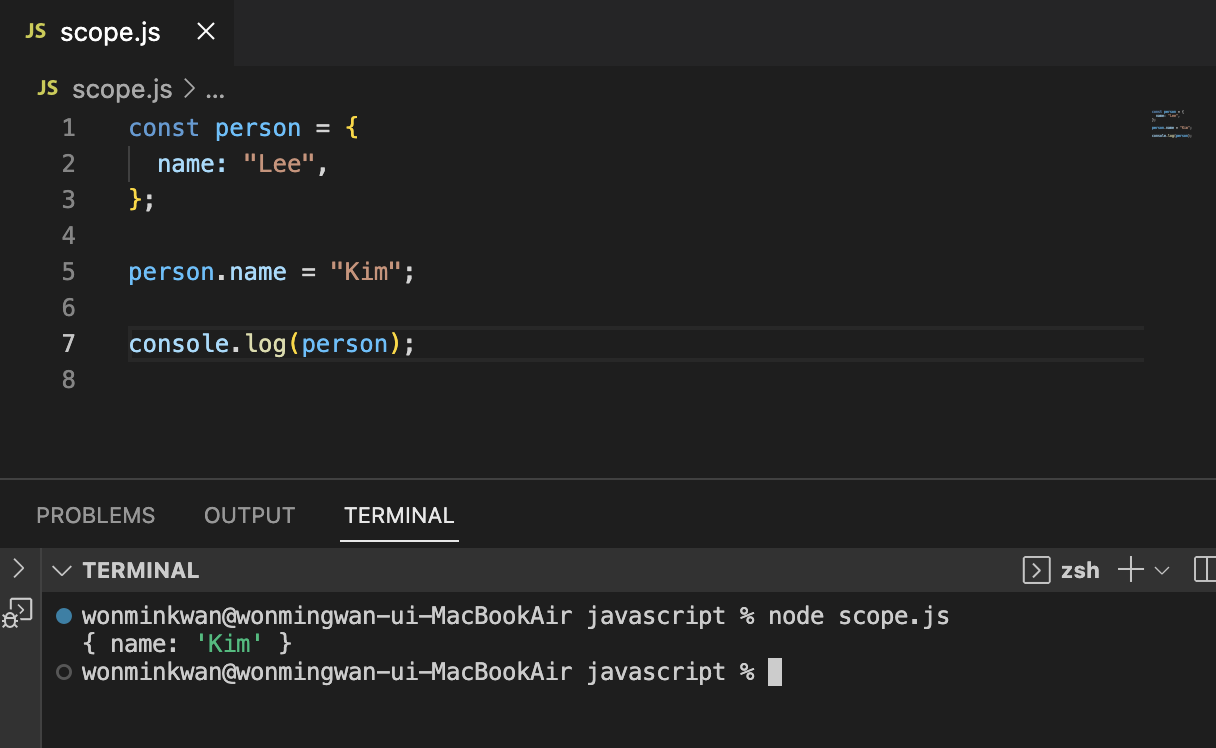1216x748 pixels.
Task: Expand the side bar chevron arrow
Action: pyautogui.click(x=18, y=569)
